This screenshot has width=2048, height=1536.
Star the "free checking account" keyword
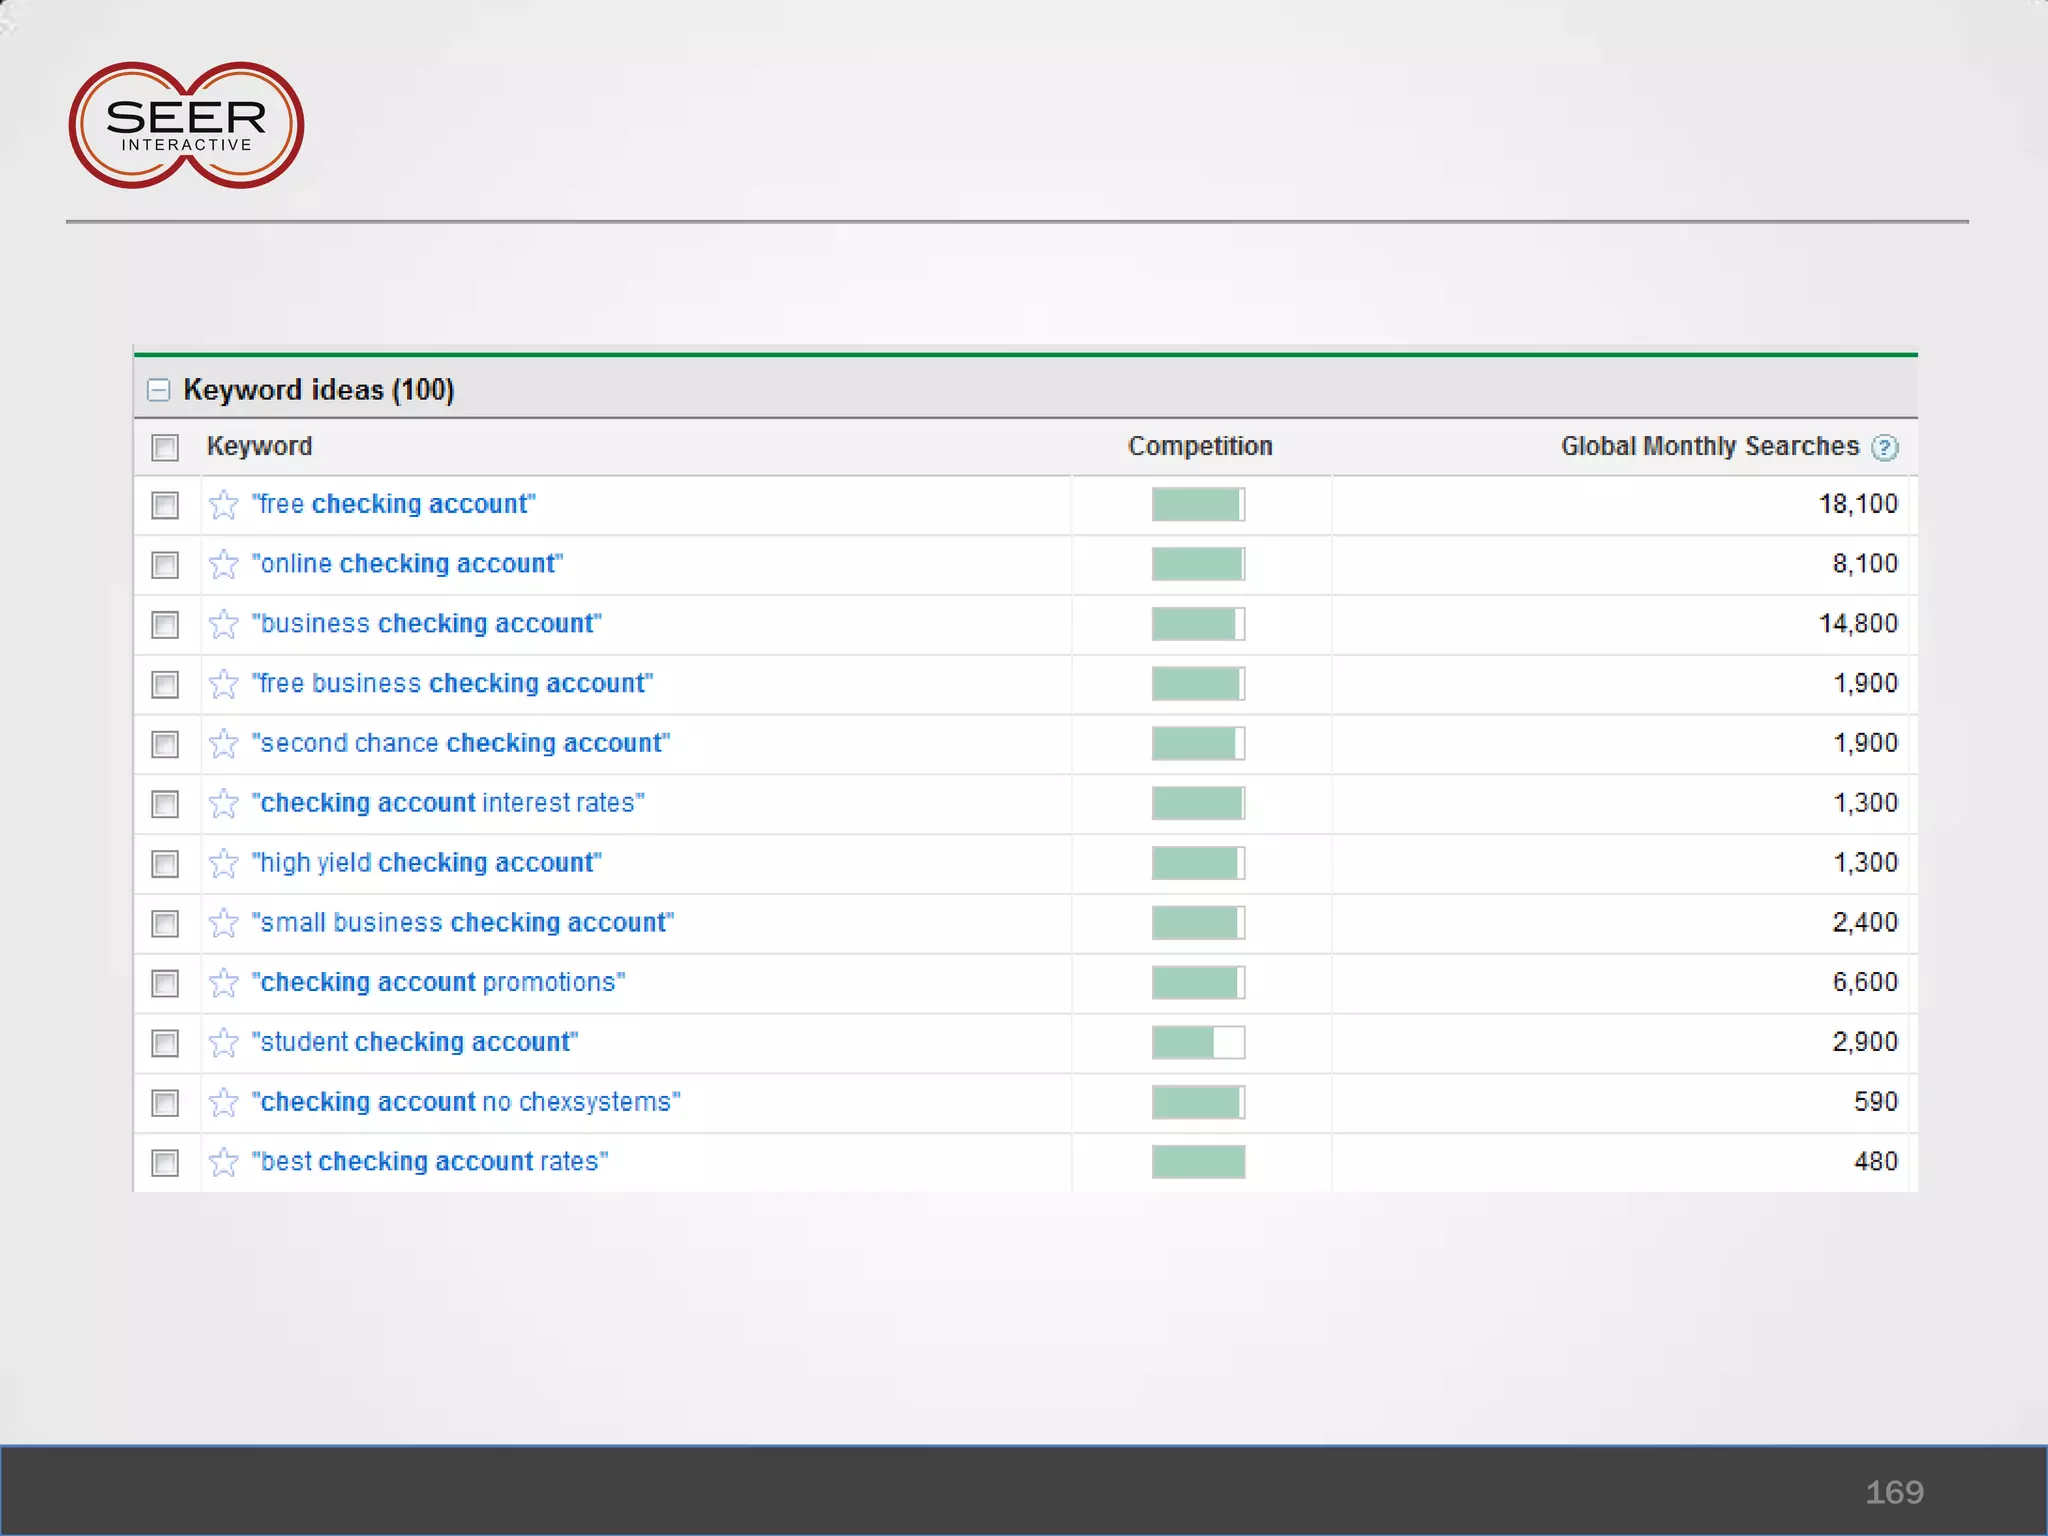coord(224,505)
